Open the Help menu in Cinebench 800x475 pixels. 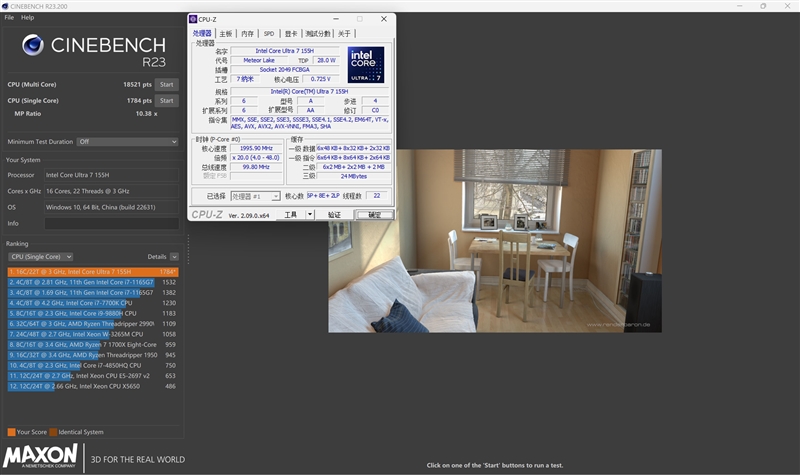(x=27, y=17)
